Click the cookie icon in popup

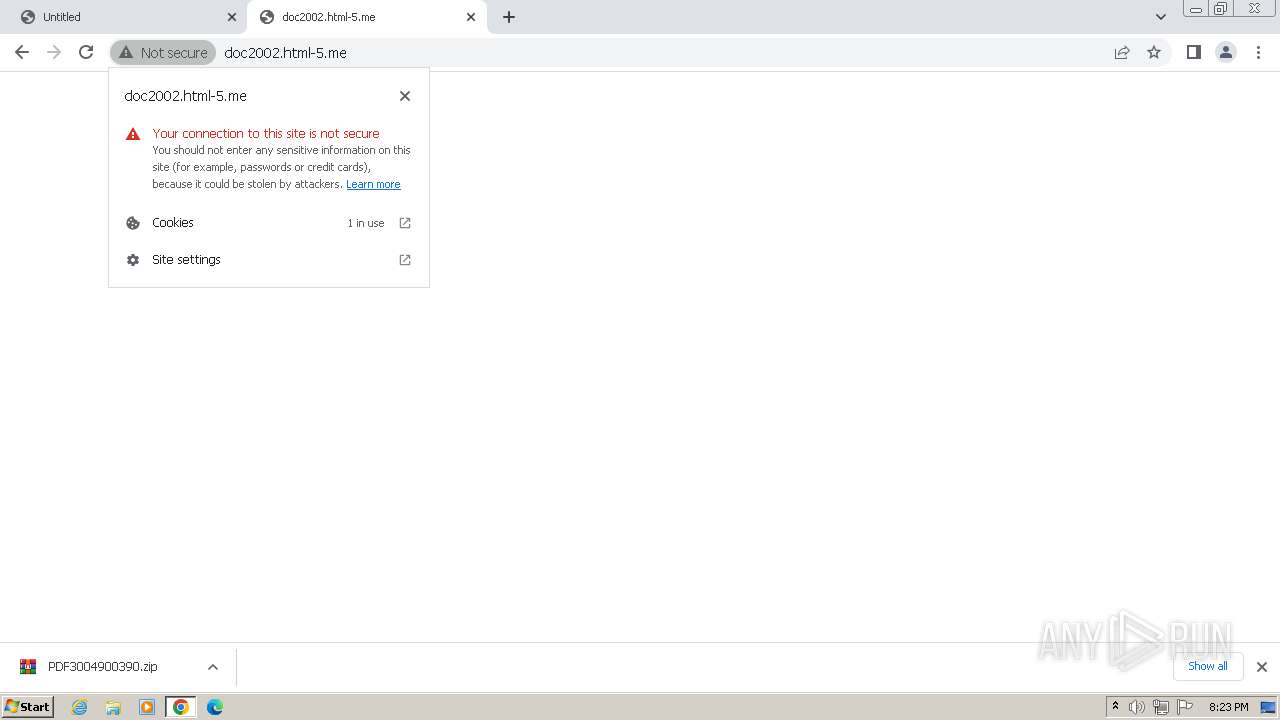click(132, 223)
